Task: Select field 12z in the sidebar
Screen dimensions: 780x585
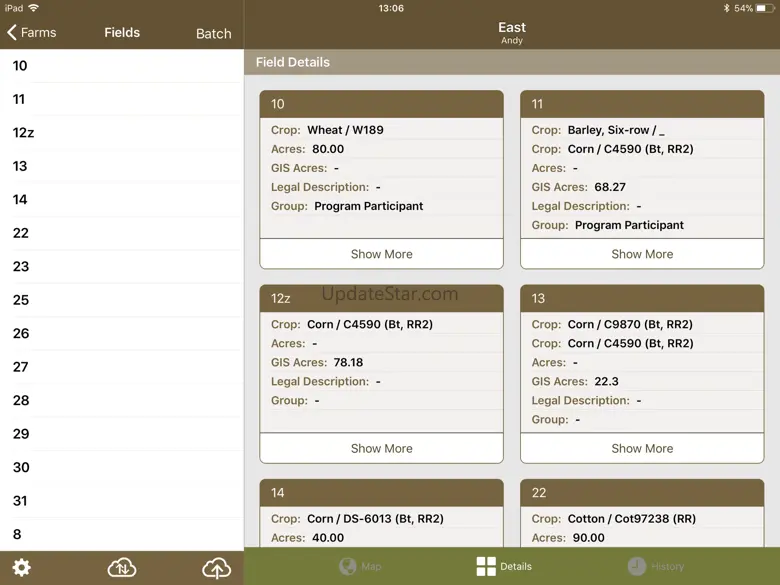Action: tap(24, 133)
